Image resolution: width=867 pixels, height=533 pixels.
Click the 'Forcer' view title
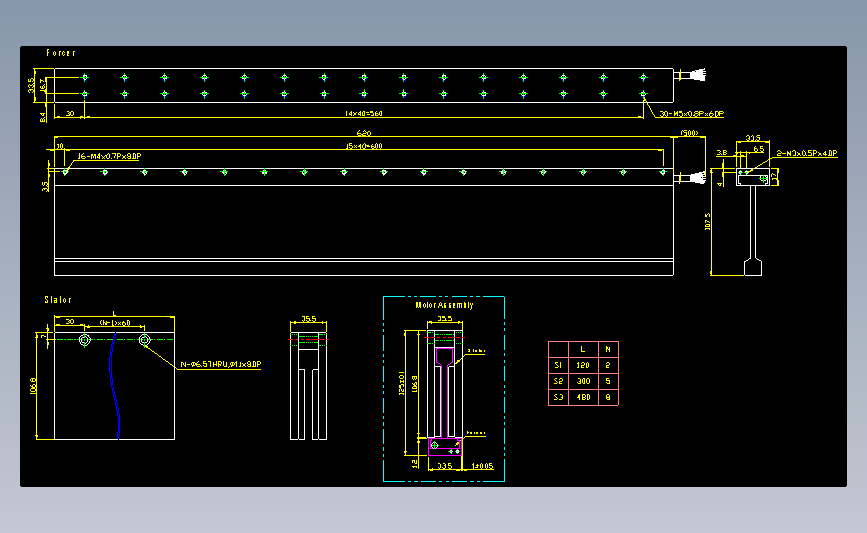[61, 53]
